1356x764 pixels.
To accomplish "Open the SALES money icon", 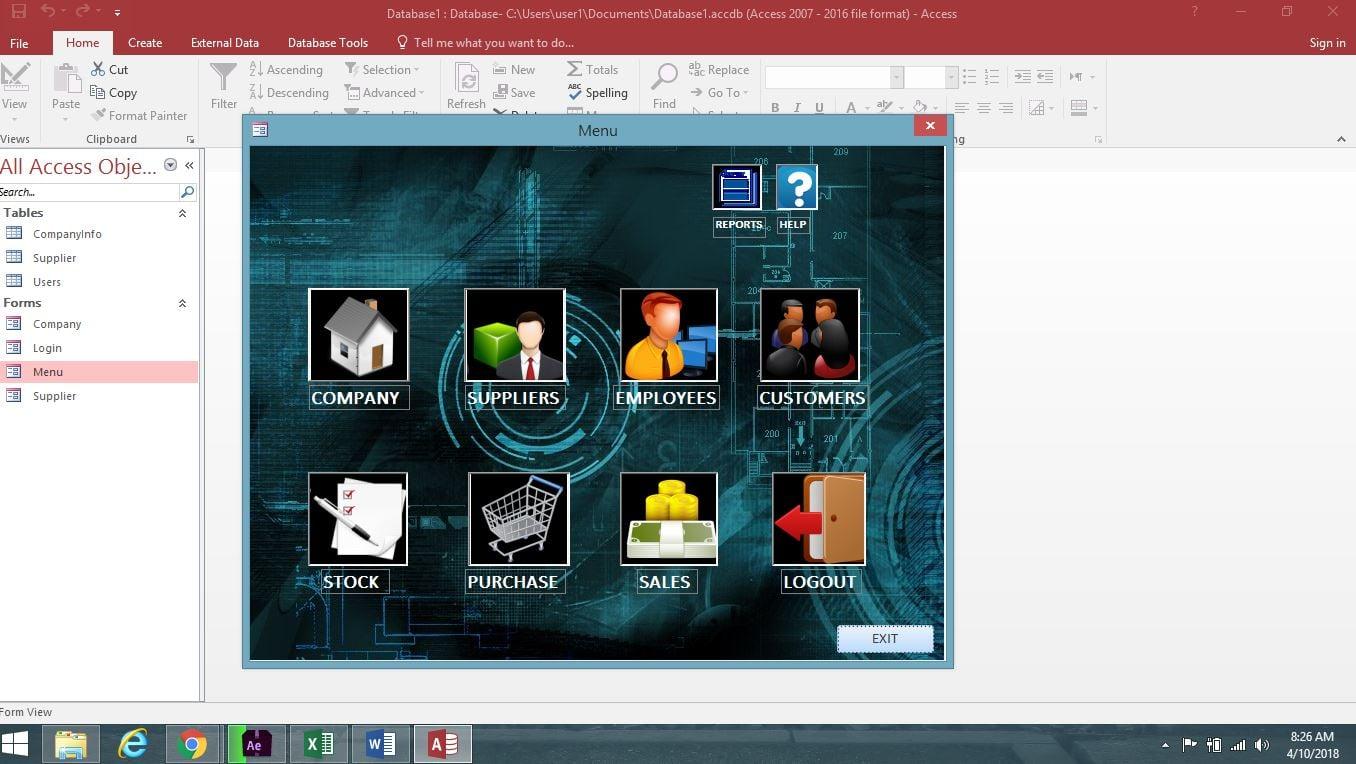I will [667, 518].
